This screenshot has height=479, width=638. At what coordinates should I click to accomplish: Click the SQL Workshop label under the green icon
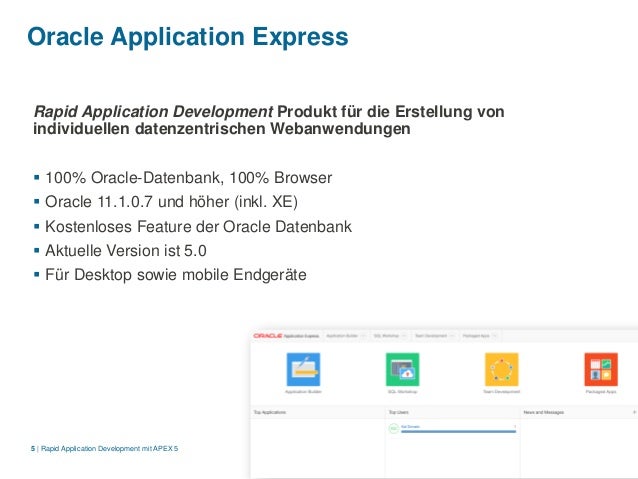pos(402,392)
